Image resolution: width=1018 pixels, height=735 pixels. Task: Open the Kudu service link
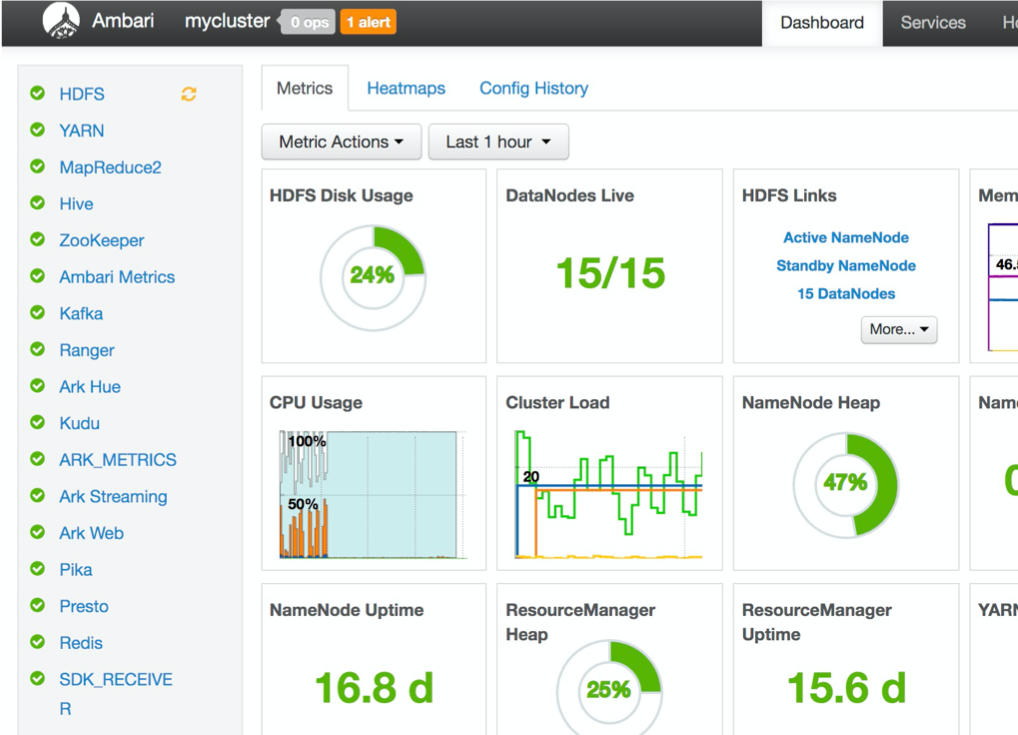(x=80, y=423)
